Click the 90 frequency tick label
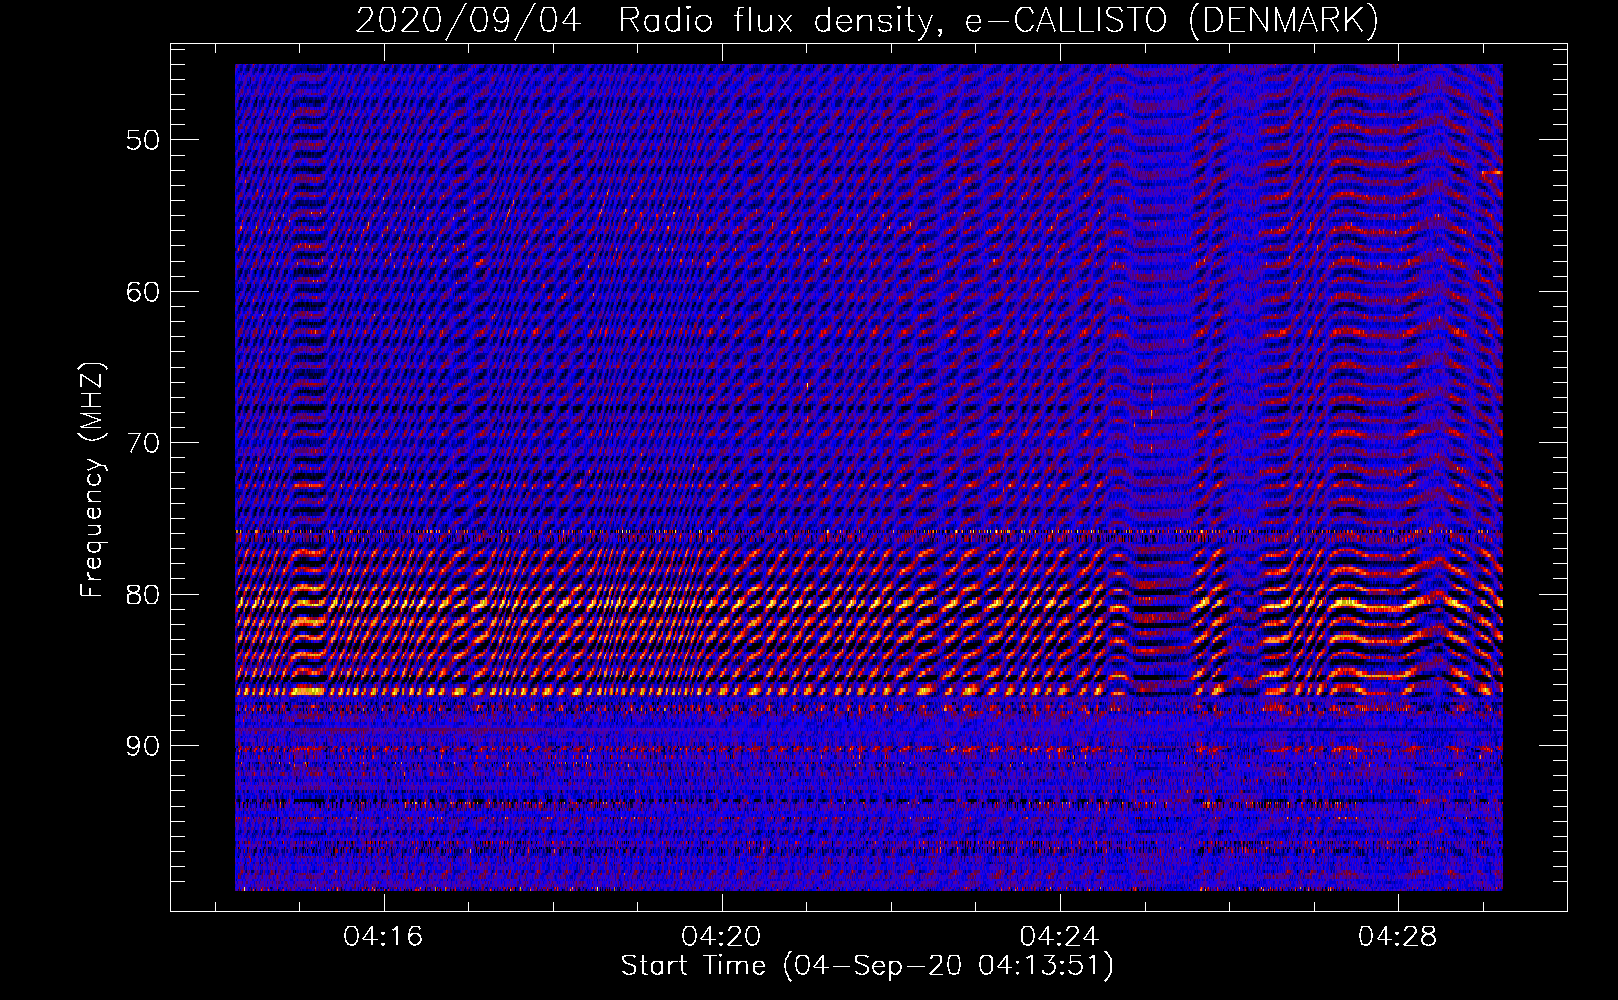Viewport: 1618px width, 1000px height. (x=142, y=746)
